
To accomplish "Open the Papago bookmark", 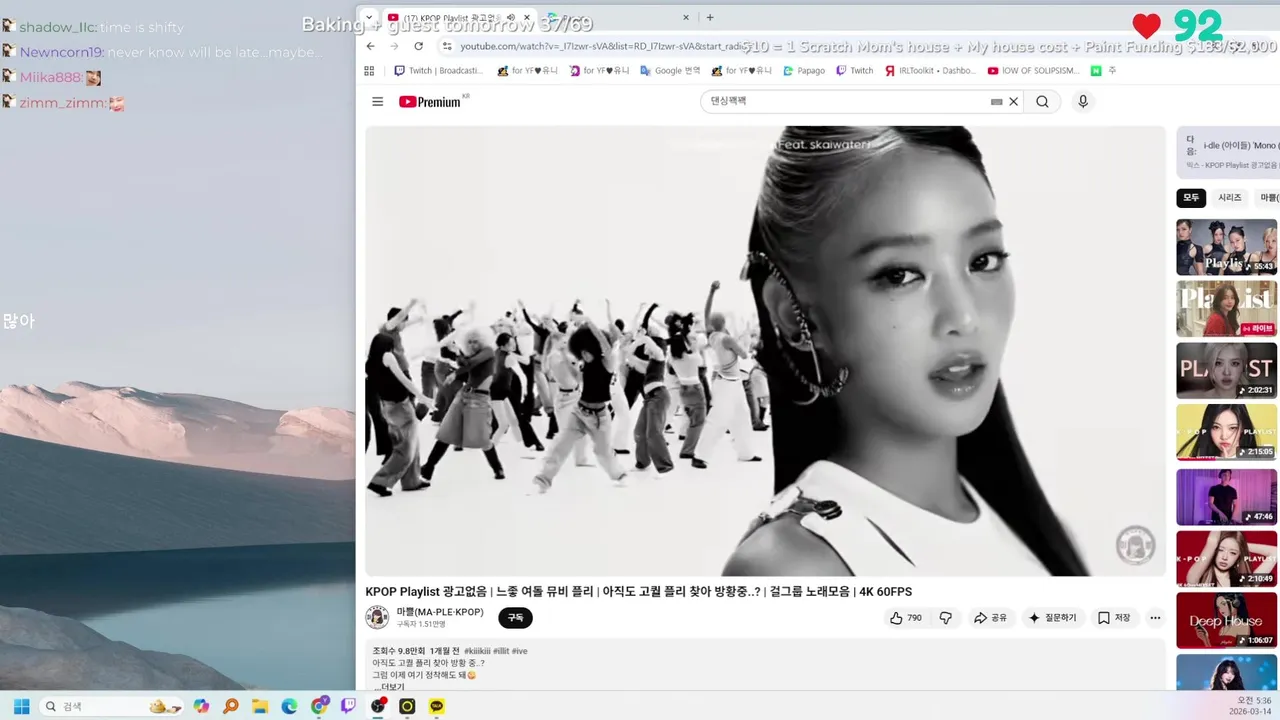I will point(804,71).
